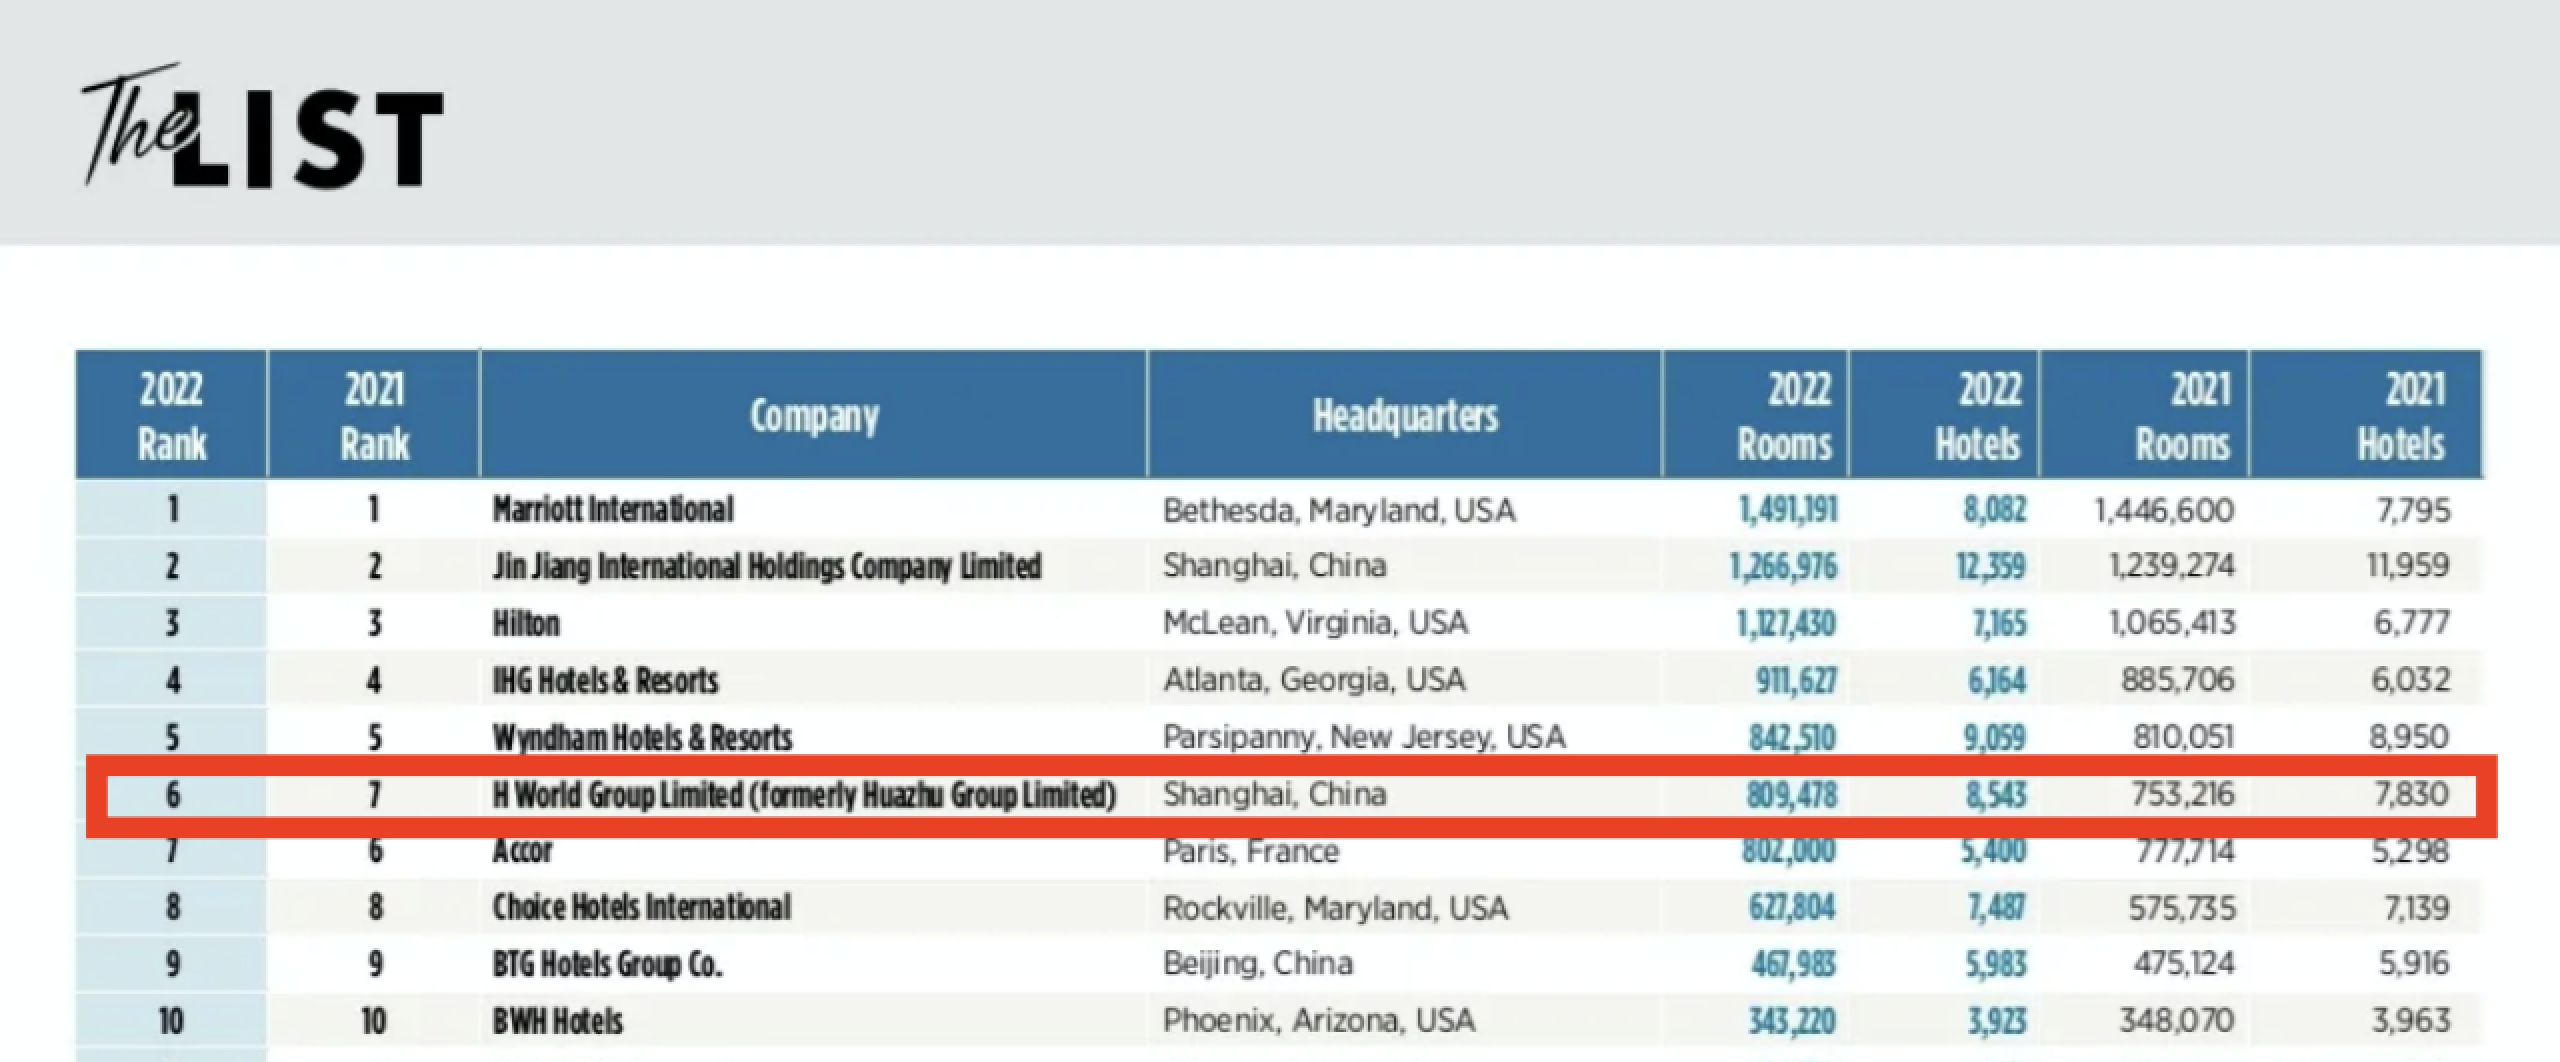
Task: Select Wyndham Hotels & Resorts name
Action: click(x=642, y=738)
